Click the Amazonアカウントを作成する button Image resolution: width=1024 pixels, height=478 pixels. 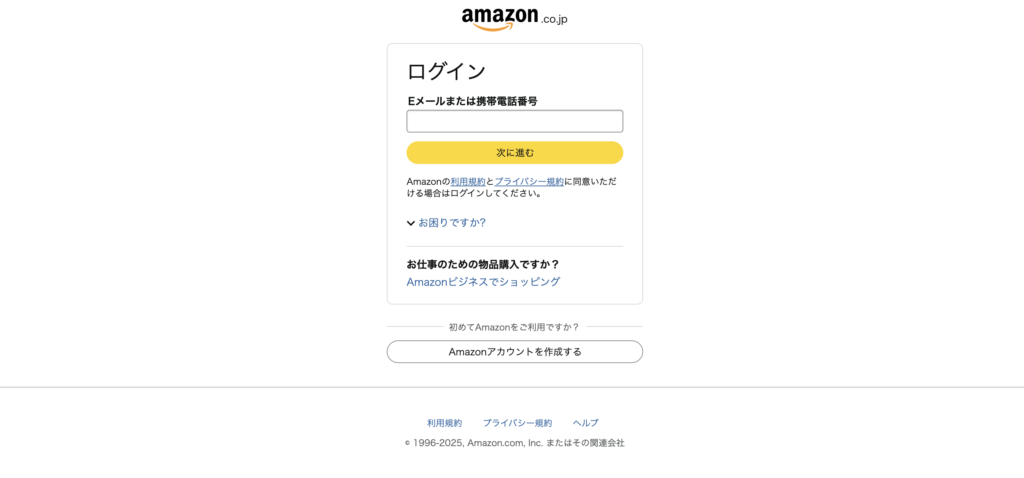[515, 352]
